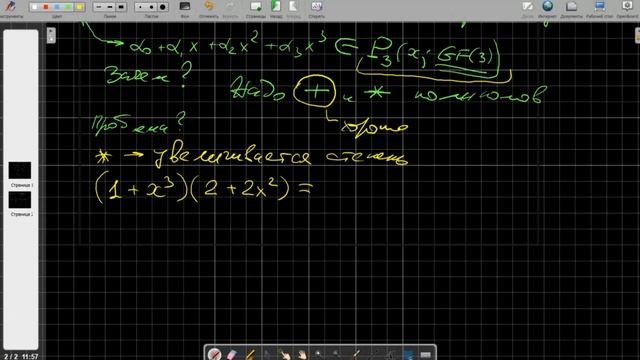
Task: Select the blue pen color
Action: [57, 7]
